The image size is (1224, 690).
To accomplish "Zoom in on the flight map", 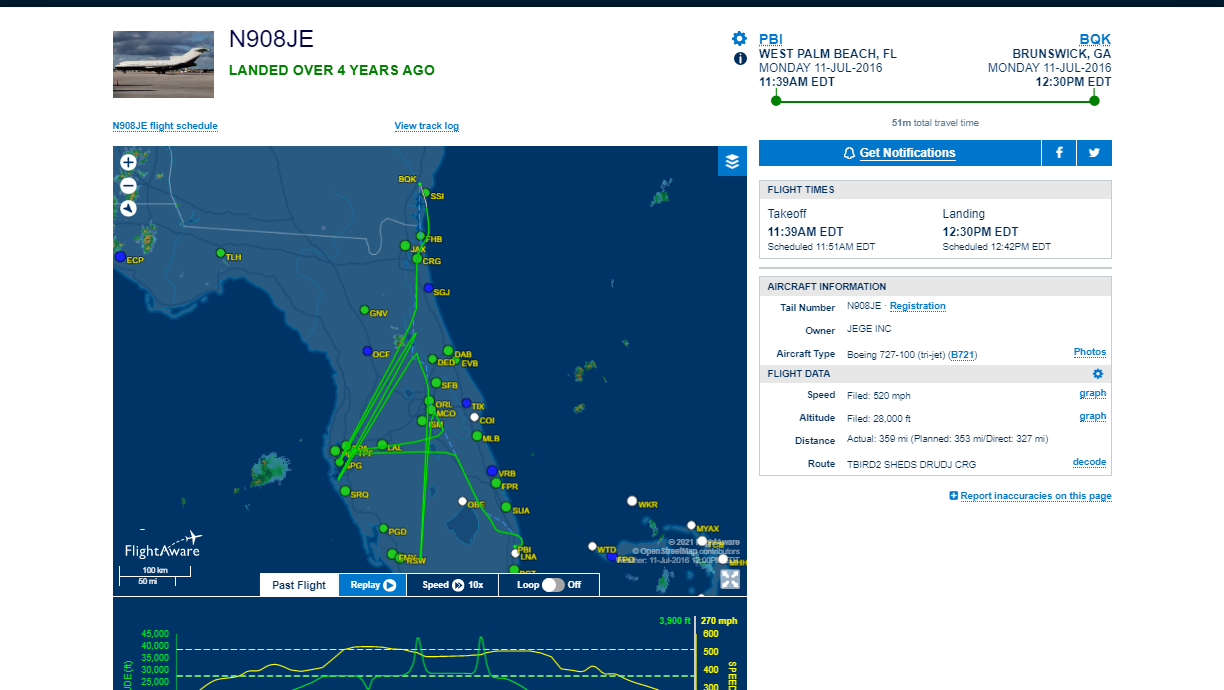I will point(128,162).
